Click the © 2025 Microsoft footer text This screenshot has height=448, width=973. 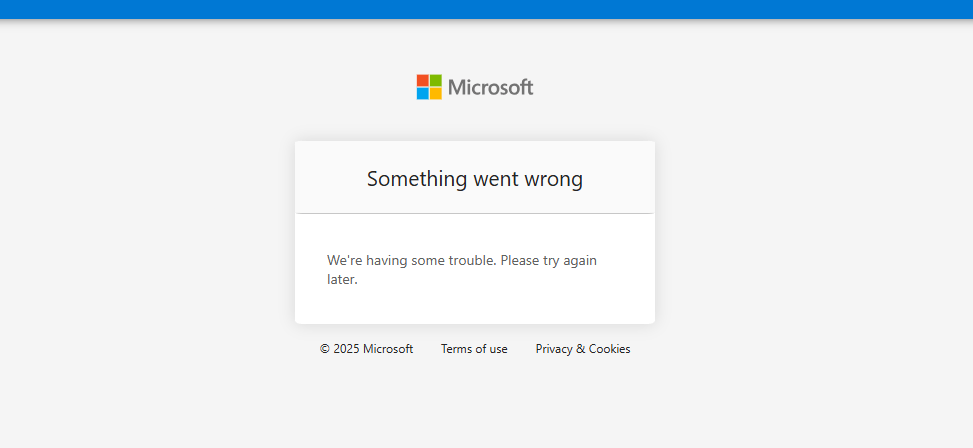coord(366,349)
